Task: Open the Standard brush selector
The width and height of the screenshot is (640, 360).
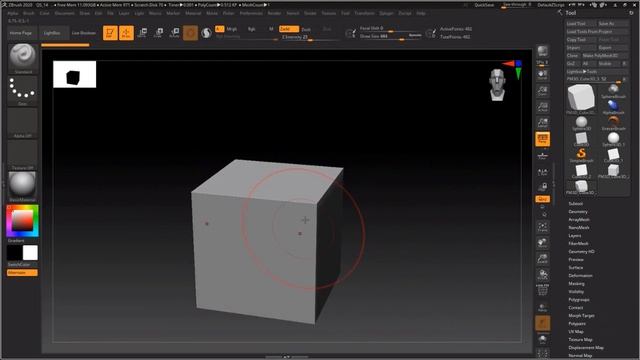Action: (x=22, y=58)
